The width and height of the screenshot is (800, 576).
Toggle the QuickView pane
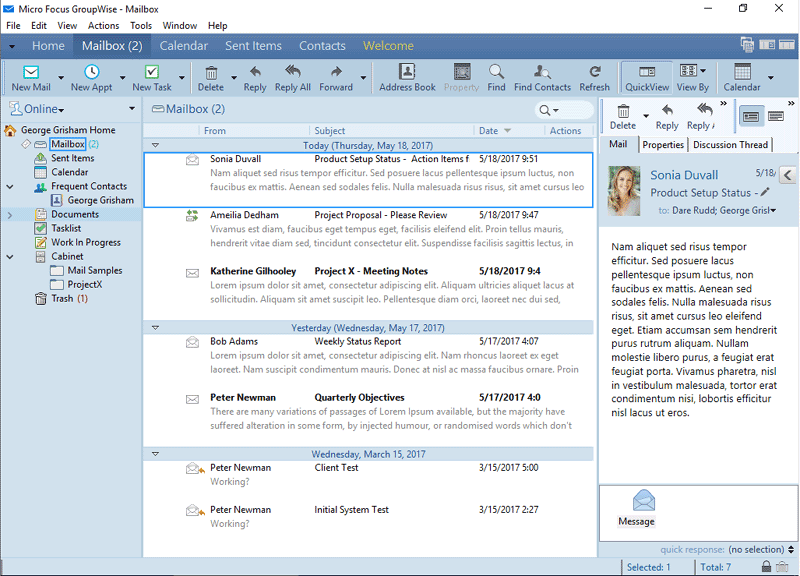click(x=647, y=78)
